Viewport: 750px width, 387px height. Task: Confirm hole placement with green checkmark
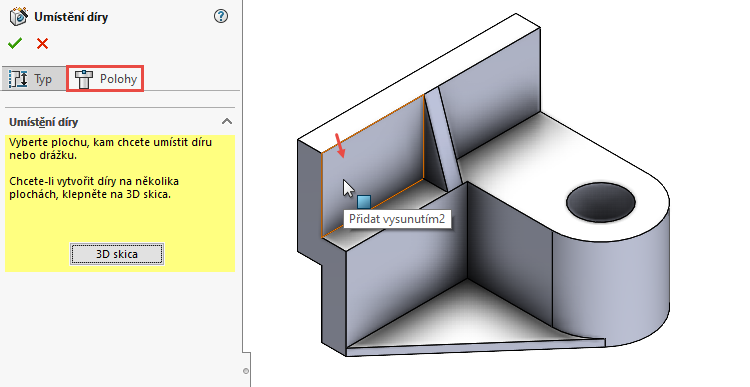point(15,44)
